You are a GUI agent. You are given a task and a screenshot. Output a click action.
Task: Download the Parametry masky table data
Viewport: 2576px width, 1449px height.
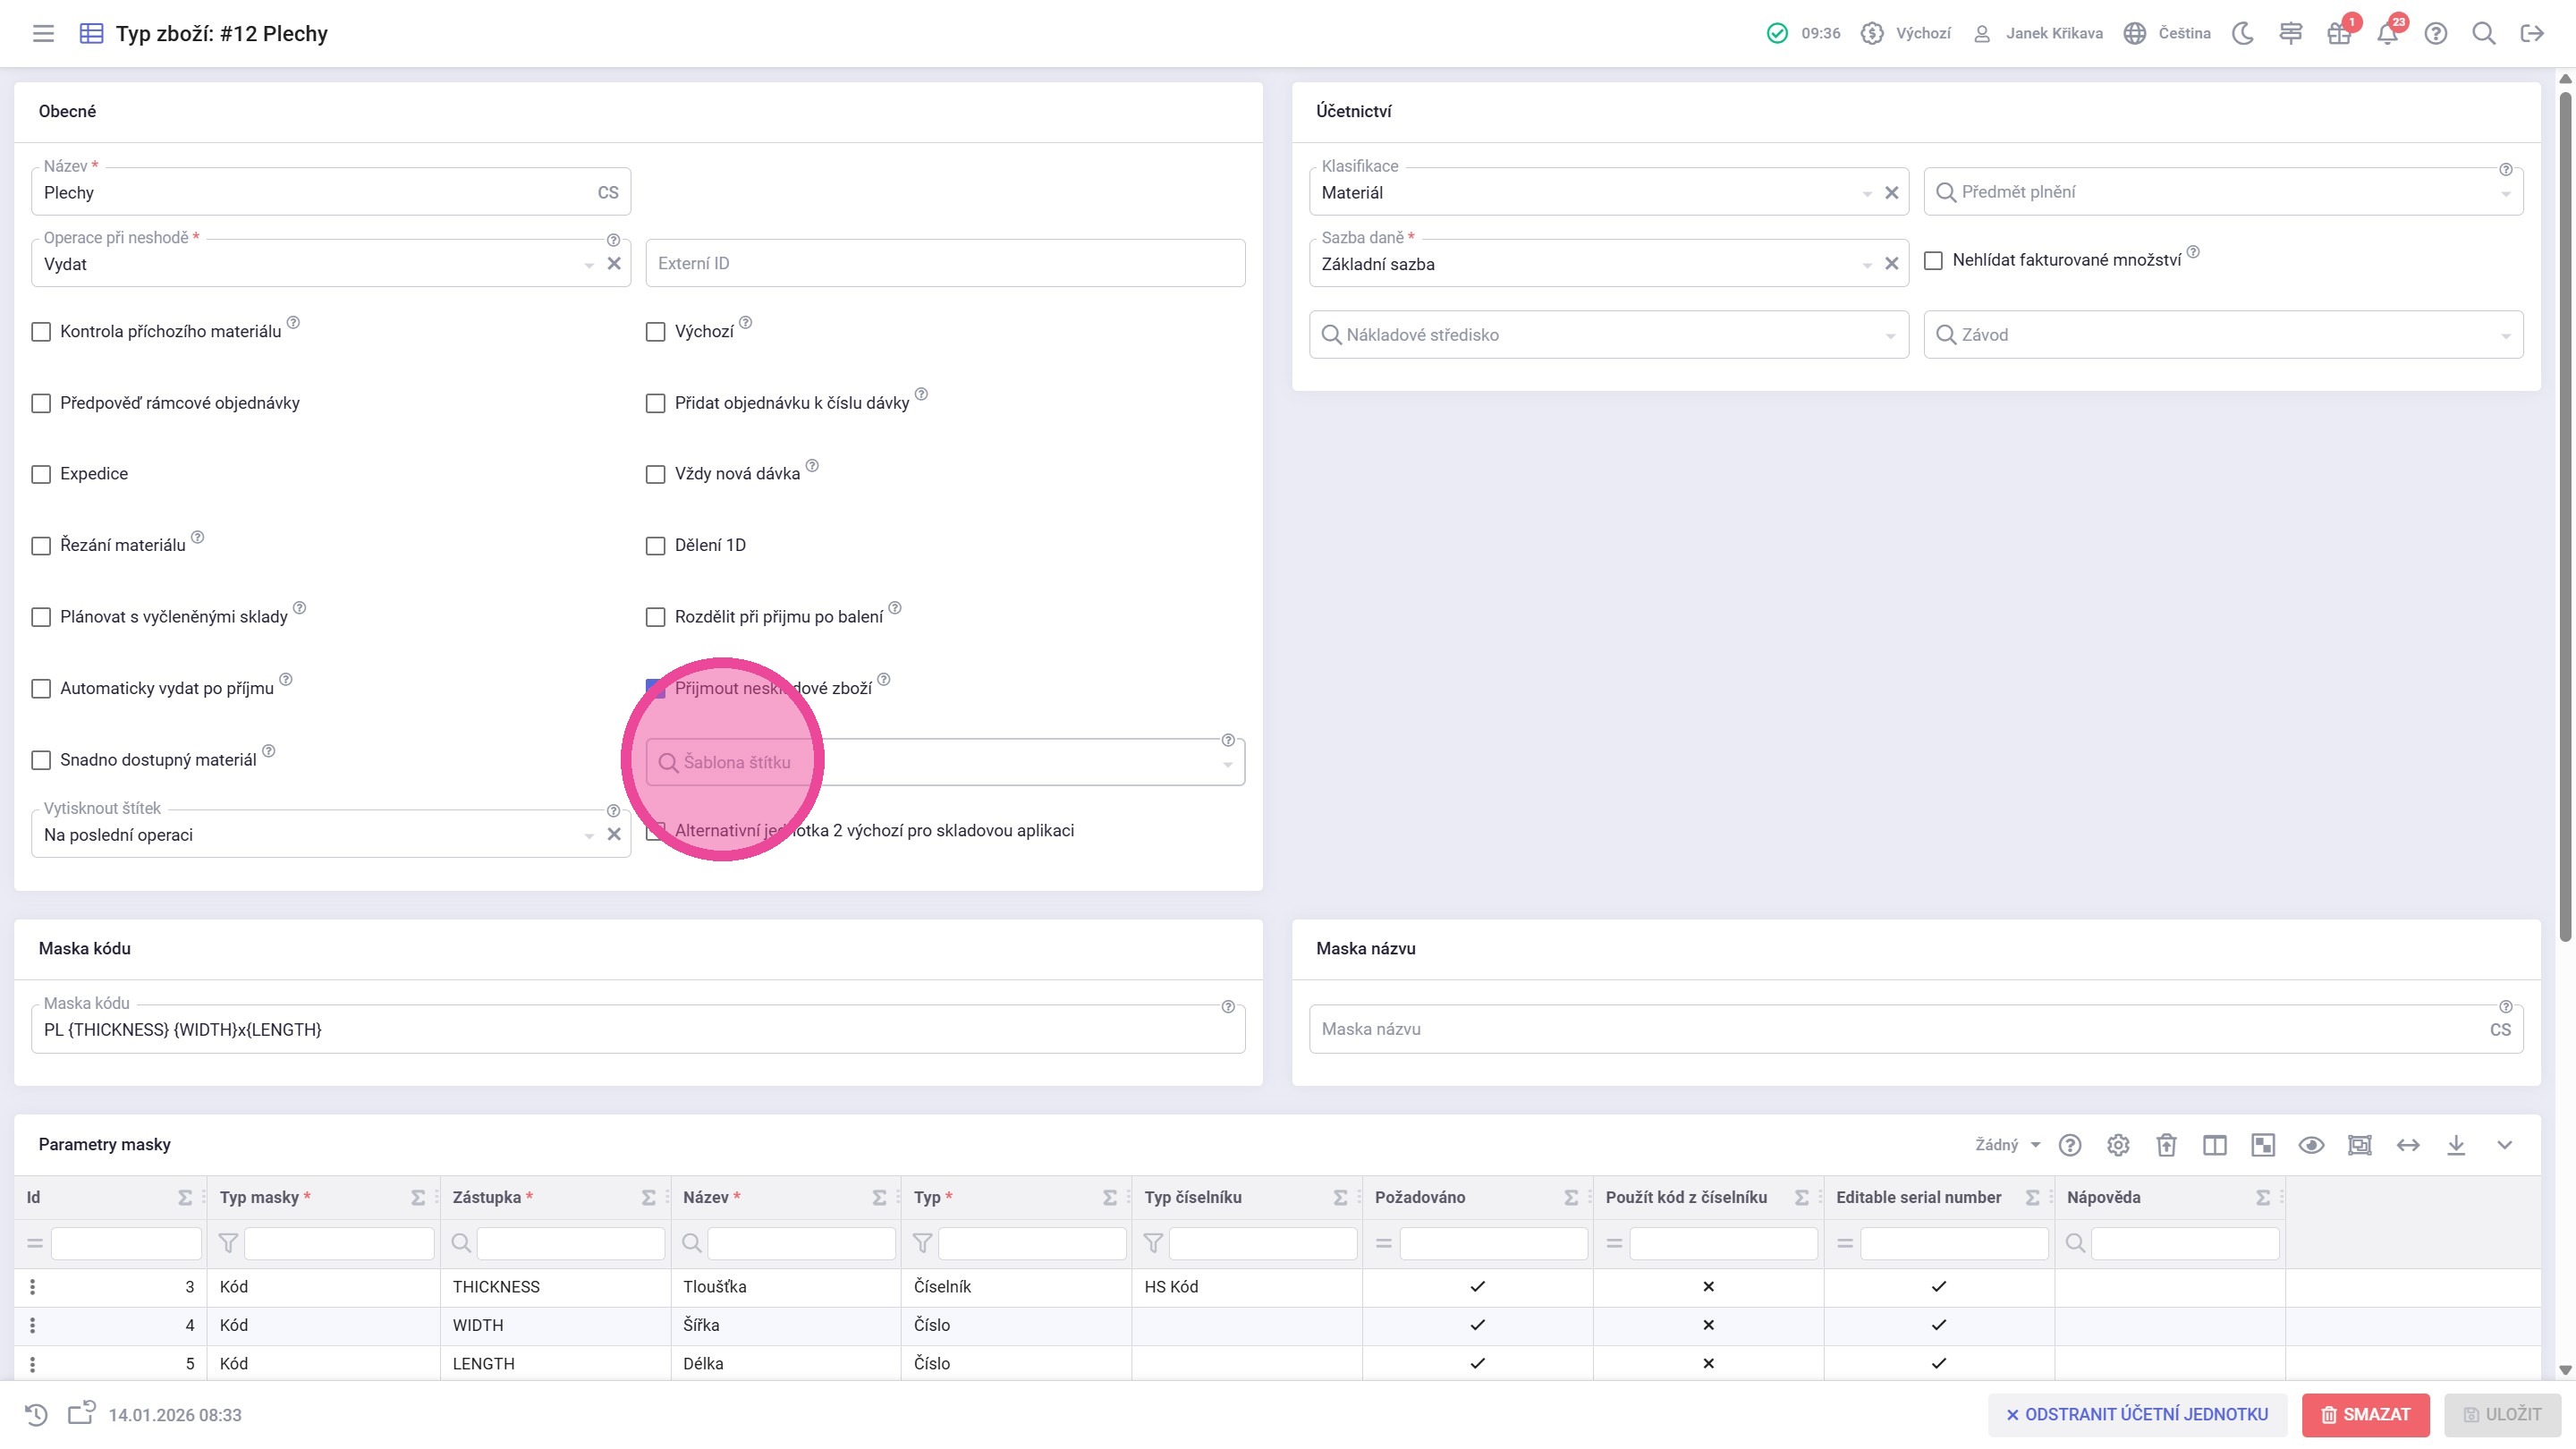tap(2456, 1145)
